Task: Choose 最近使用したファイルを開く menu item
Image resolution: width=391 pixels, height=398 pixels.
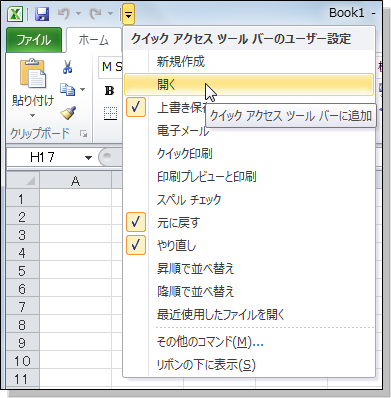Action: pos(249,315)
